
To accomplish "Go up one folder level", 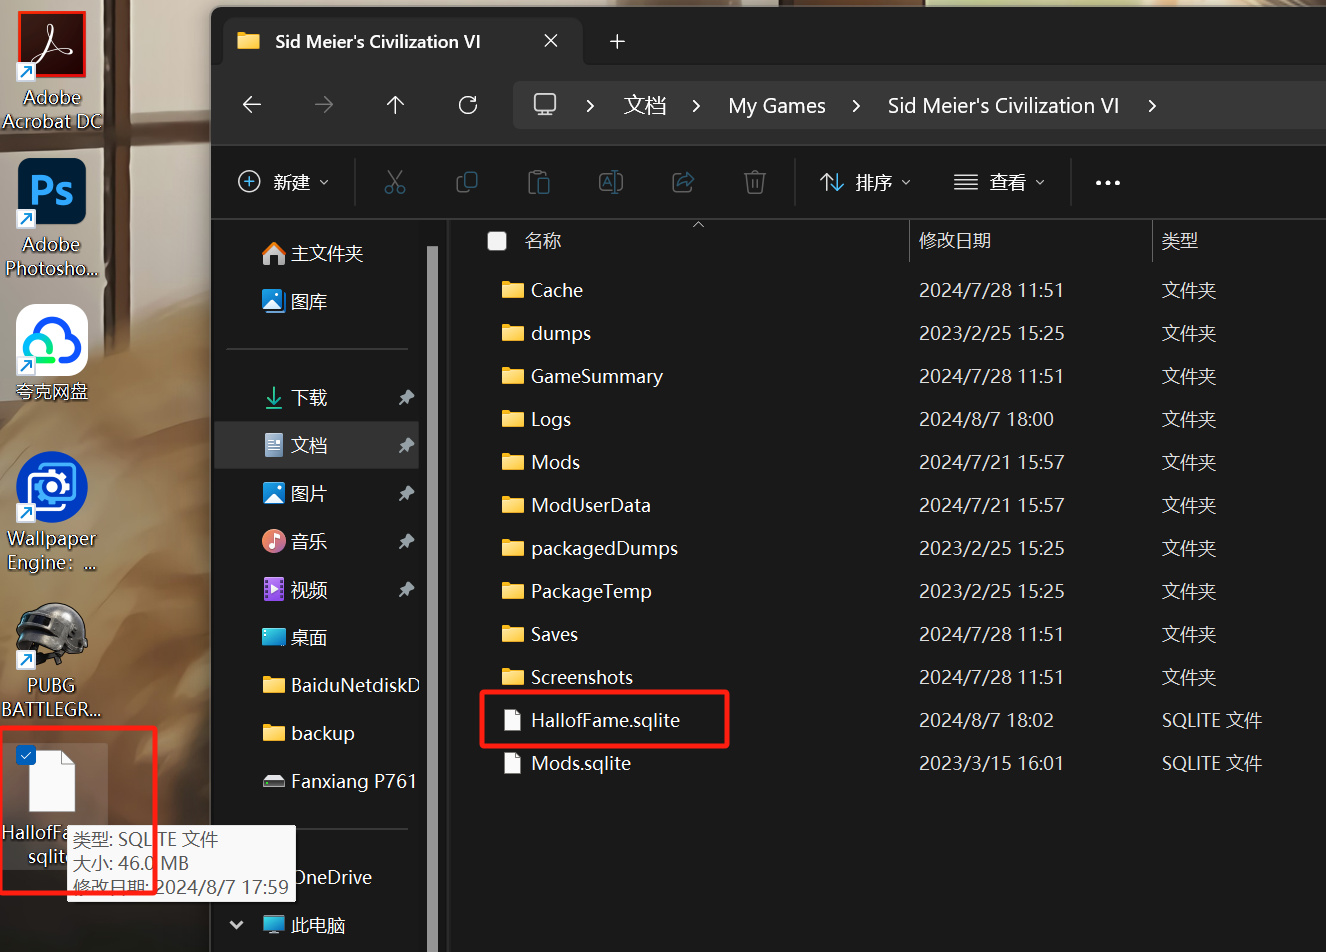I will coord(396,105).
